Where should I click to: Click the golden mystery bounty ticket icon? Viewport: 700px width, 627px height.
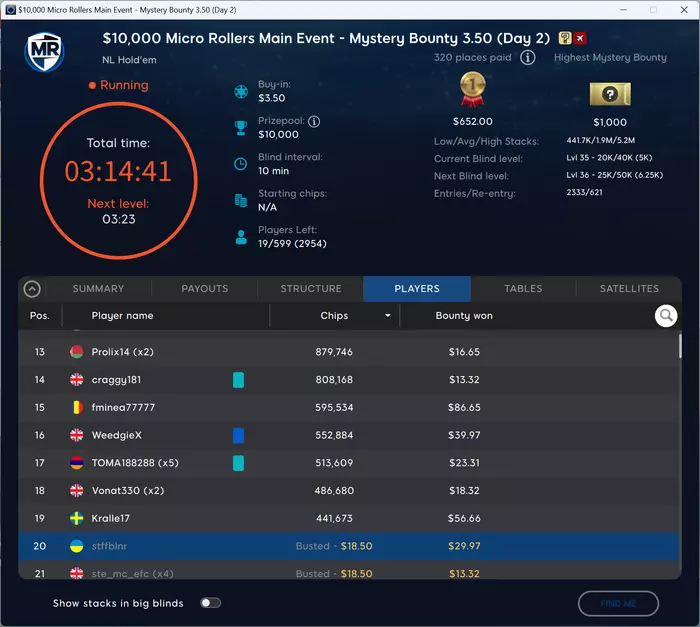coord(610,94)
